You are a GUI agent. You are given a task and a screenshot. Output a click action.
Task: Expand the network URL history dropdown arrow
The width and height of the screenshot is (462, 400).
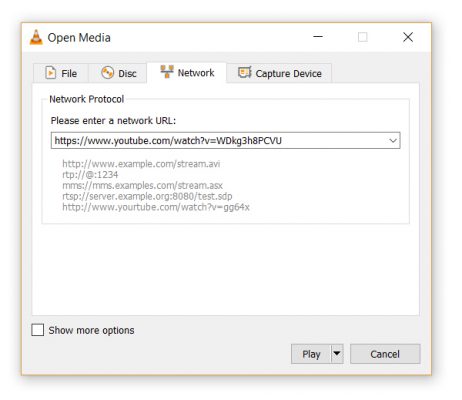[x=393, y=140]
